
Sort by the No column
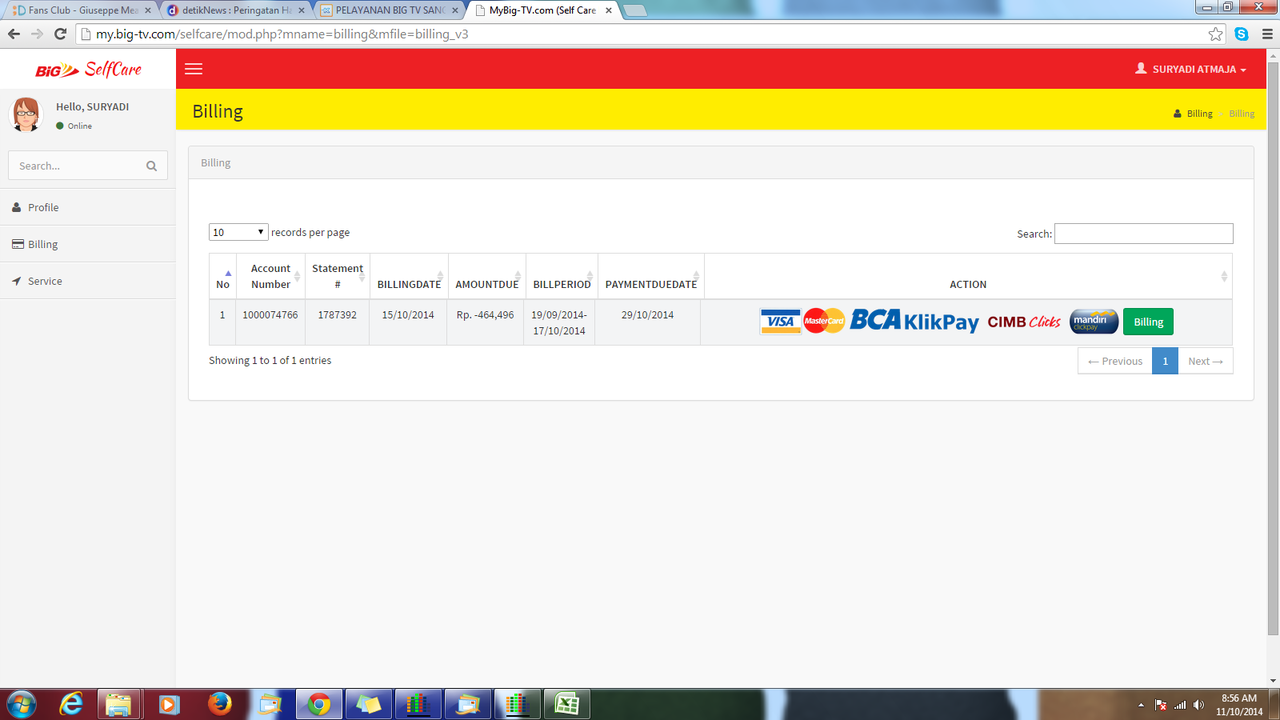point(223,276)
